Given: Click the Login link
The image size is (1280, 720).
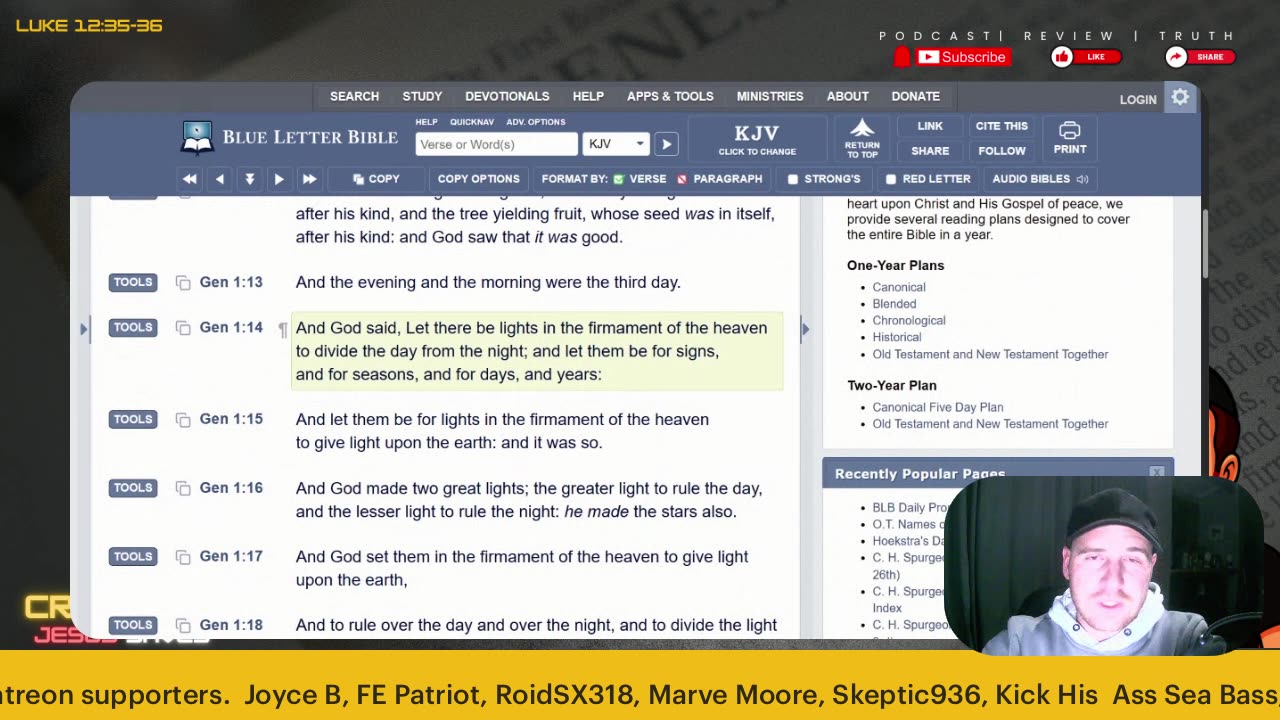Looking at the screenshot, I should 1138,99.
